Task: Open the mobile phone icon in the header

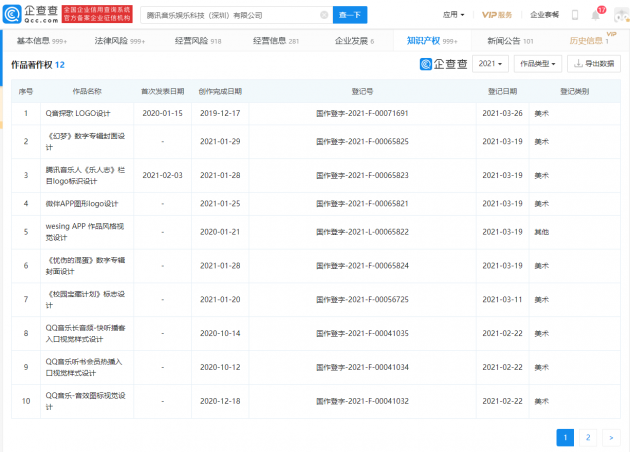Action: click(575, 15)
